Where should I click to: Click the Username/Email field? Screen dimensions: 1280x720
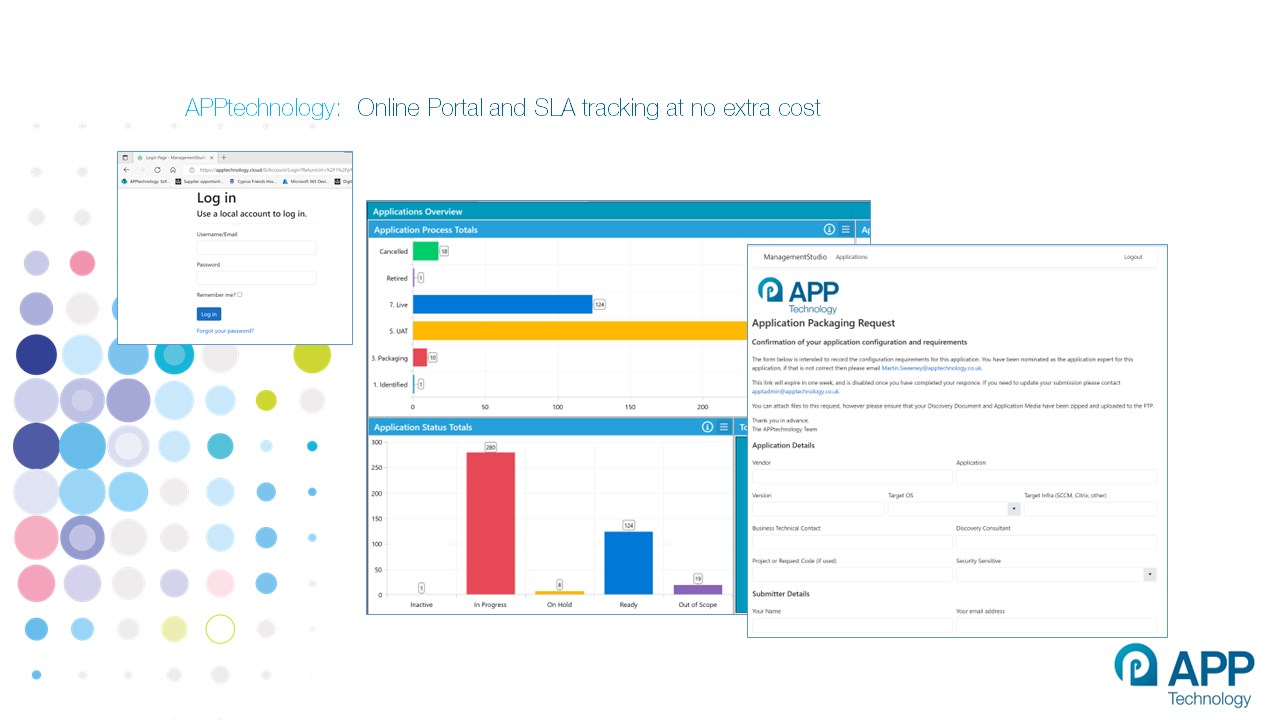click(x=257, y=248)
